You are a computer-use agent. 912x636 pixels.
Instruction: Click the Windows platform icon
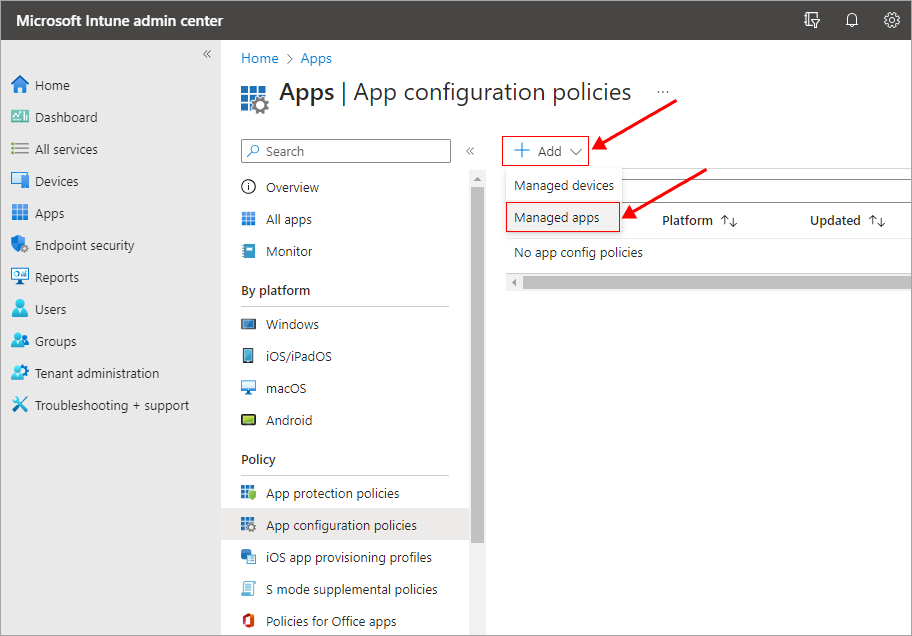pyautogui.click(x=248, y=324)
